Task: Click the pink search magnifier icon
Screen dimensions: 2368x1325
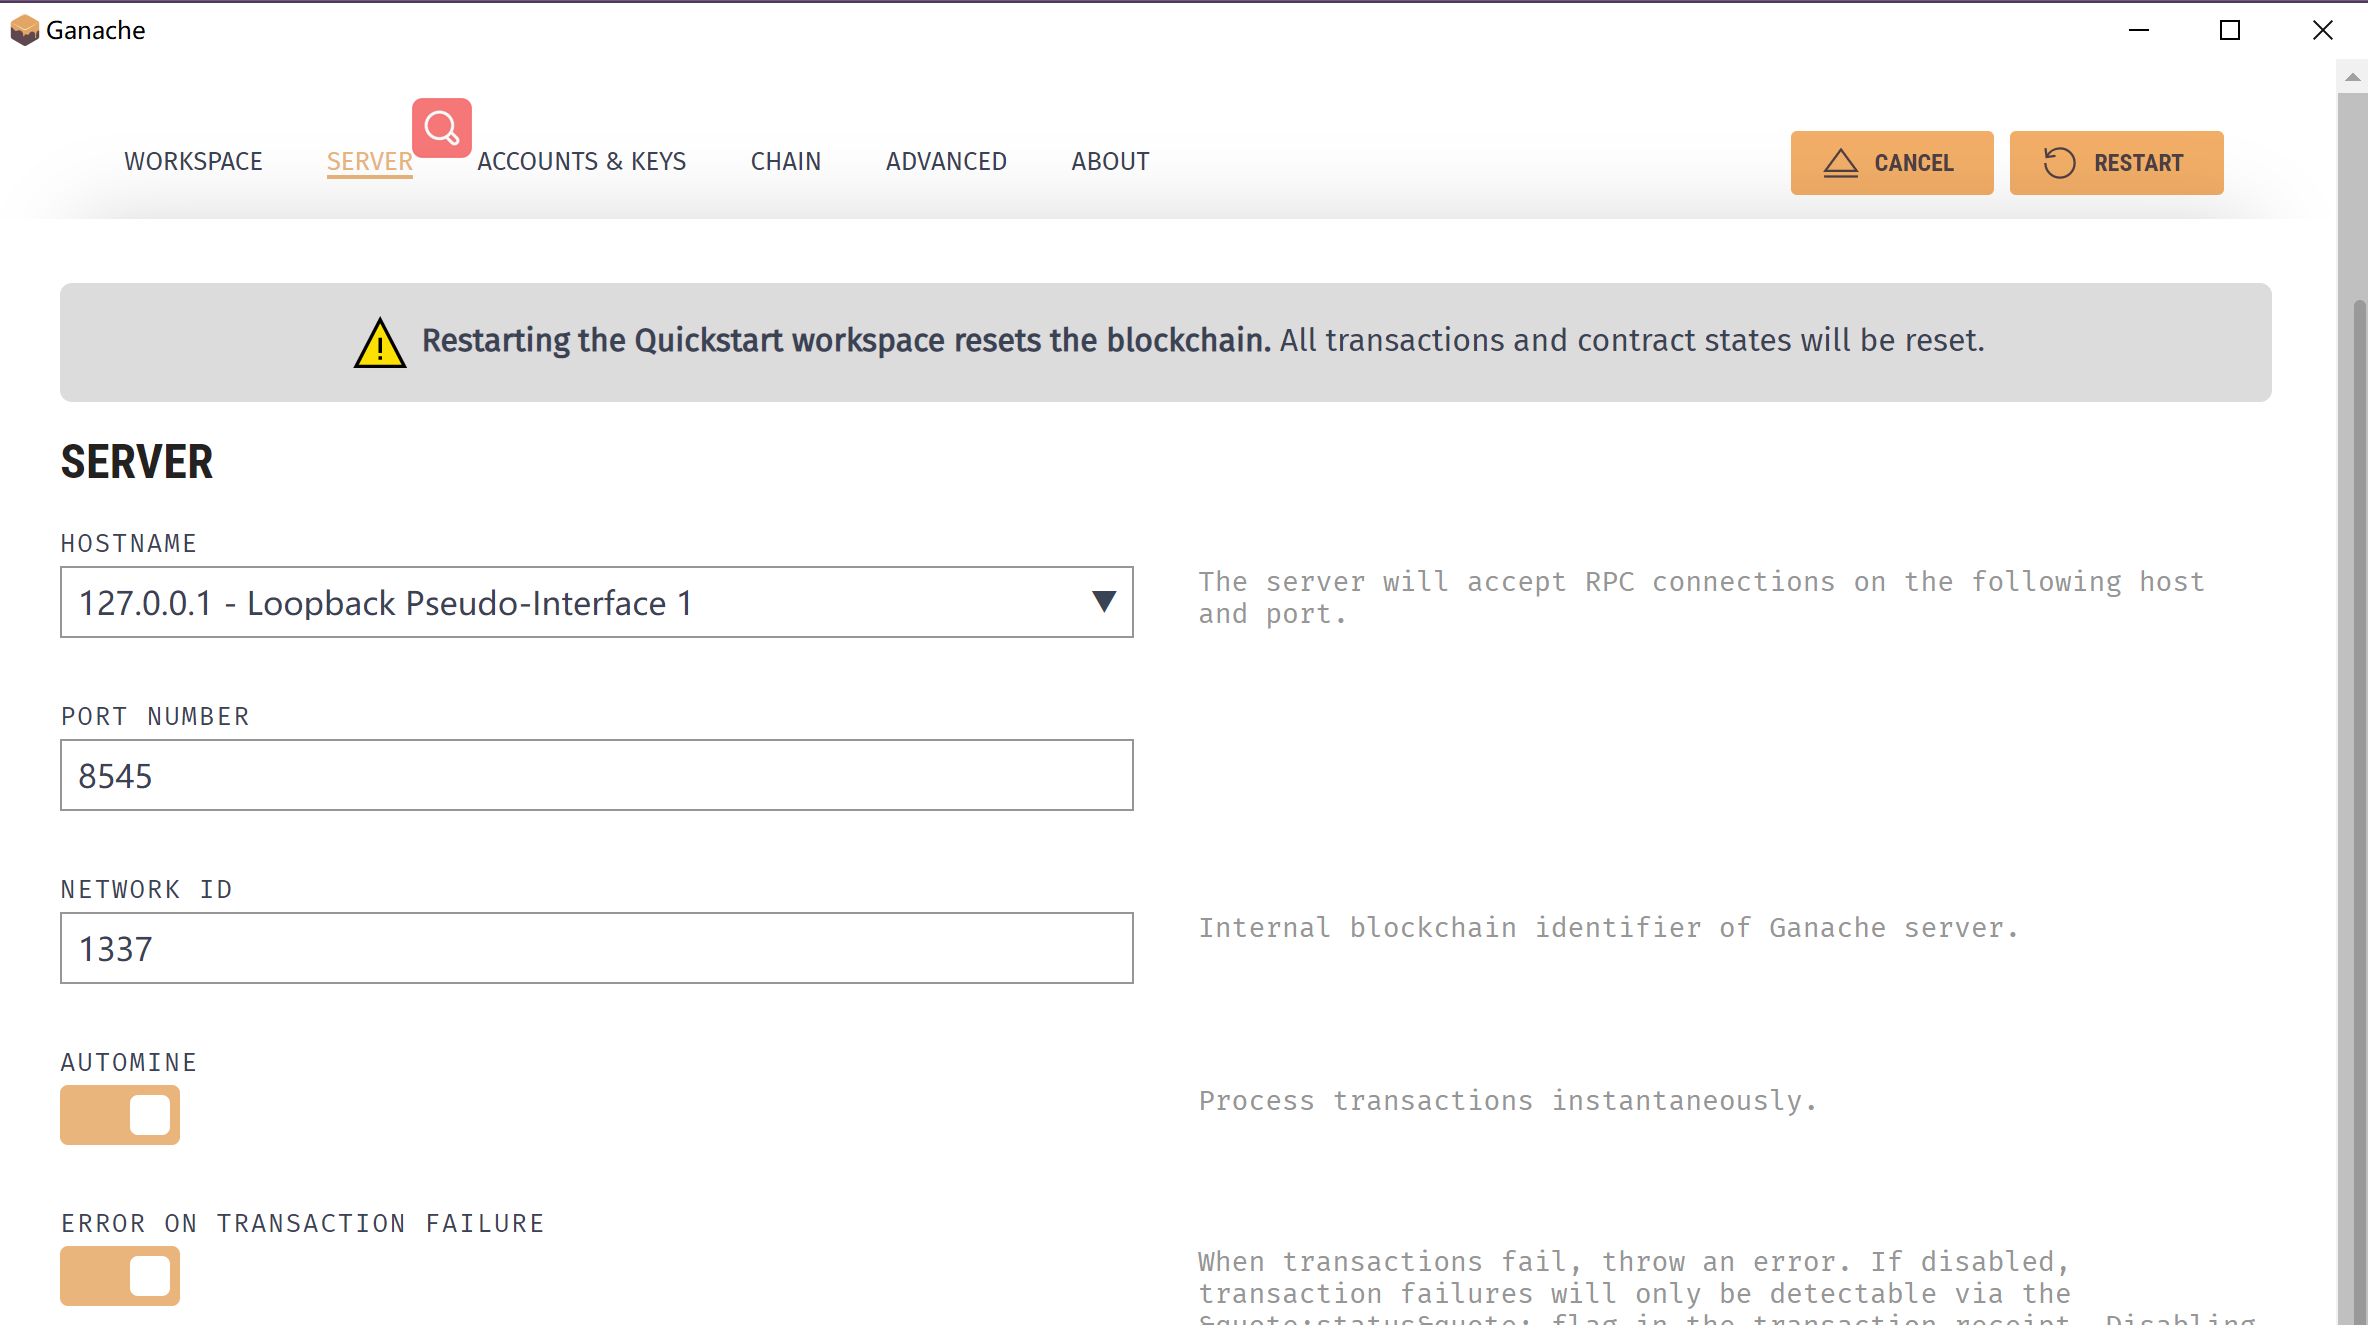Action: pyautogui.click(x=441, y=127)
